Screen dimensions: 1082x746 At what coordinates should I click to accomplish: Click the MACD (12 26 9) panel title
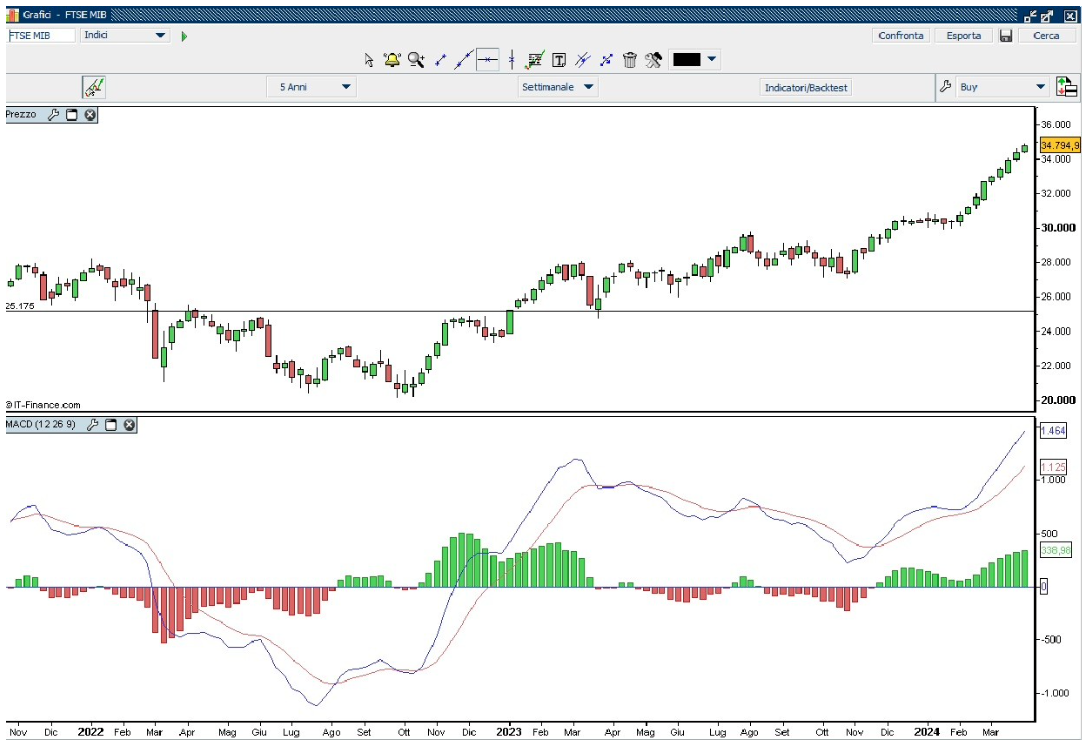click(x=40, y=424)
